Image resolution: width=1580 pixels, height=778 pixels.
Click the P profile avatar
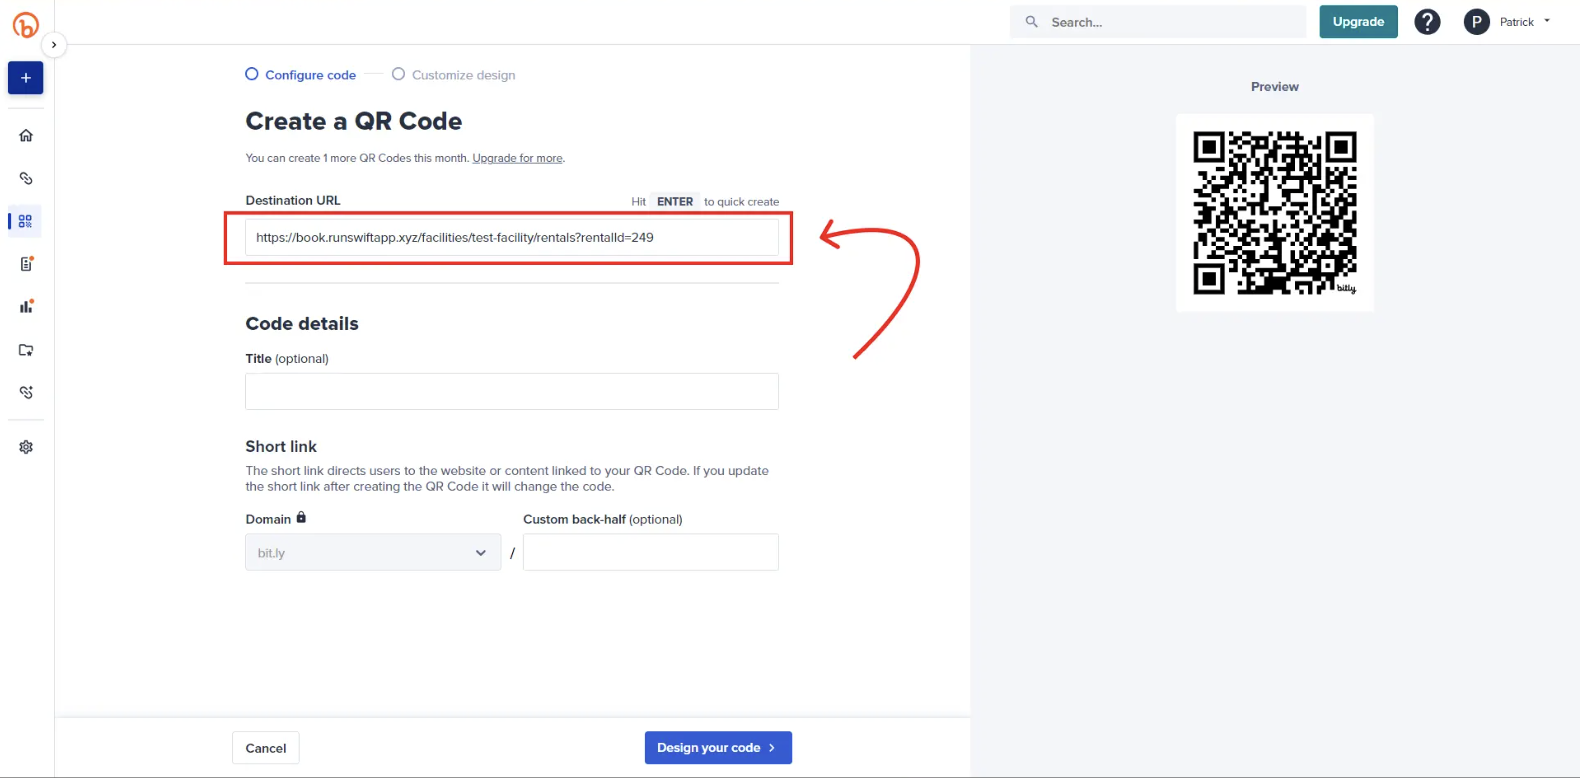1477,22
